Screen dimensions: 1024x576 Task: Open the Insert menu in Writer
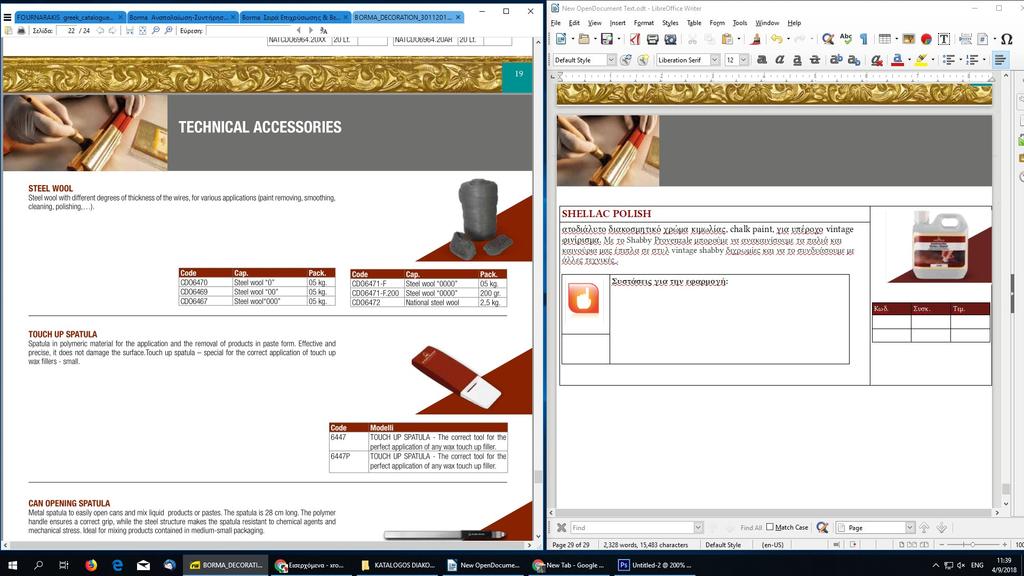[617, 23]
